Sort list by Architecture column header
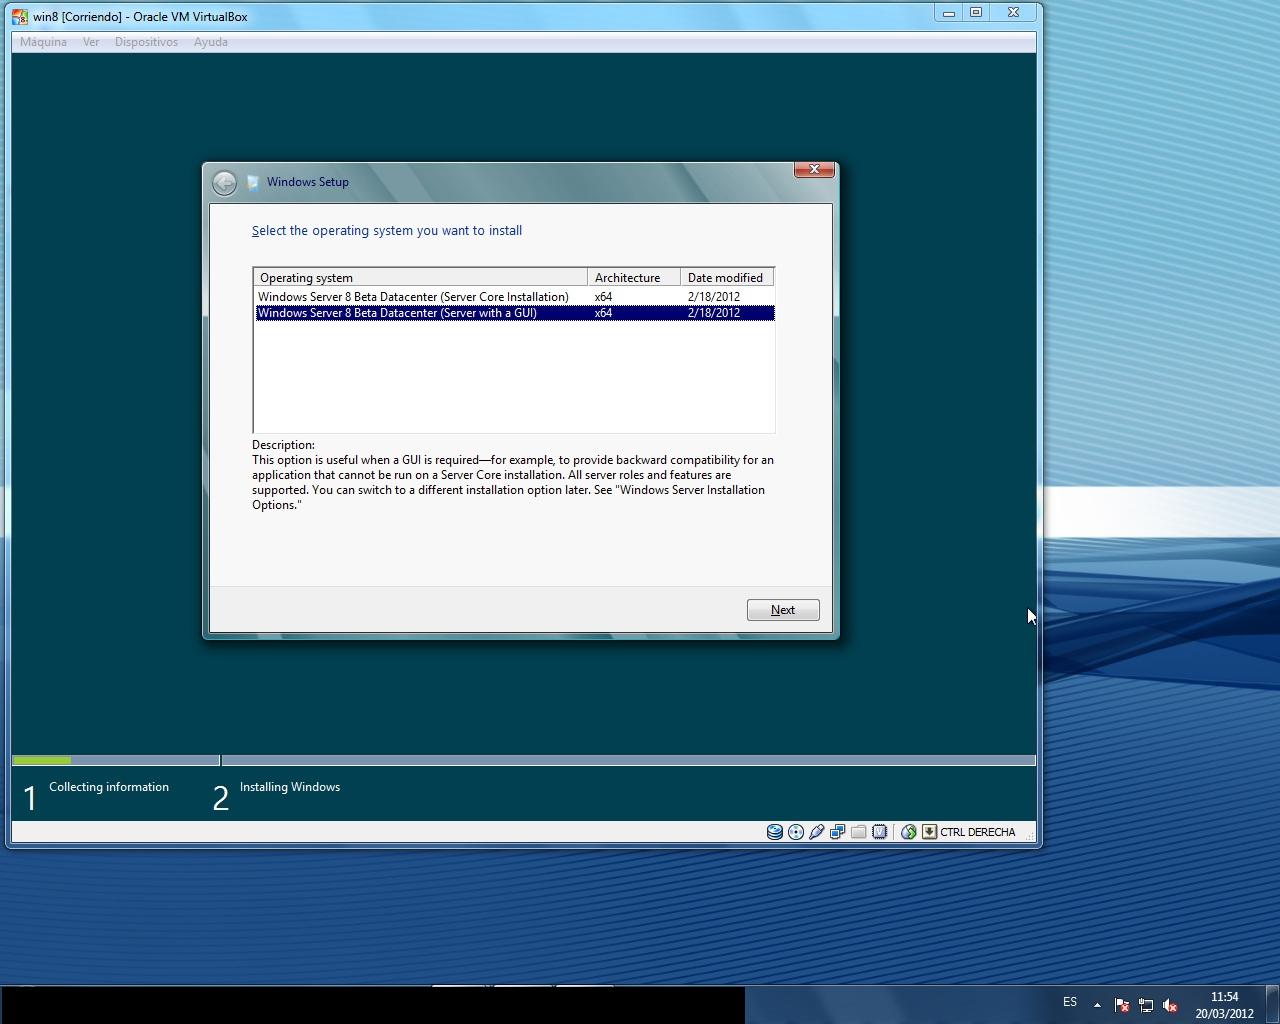Viewport: 1280px width, 1024px height. coord(632,278)
